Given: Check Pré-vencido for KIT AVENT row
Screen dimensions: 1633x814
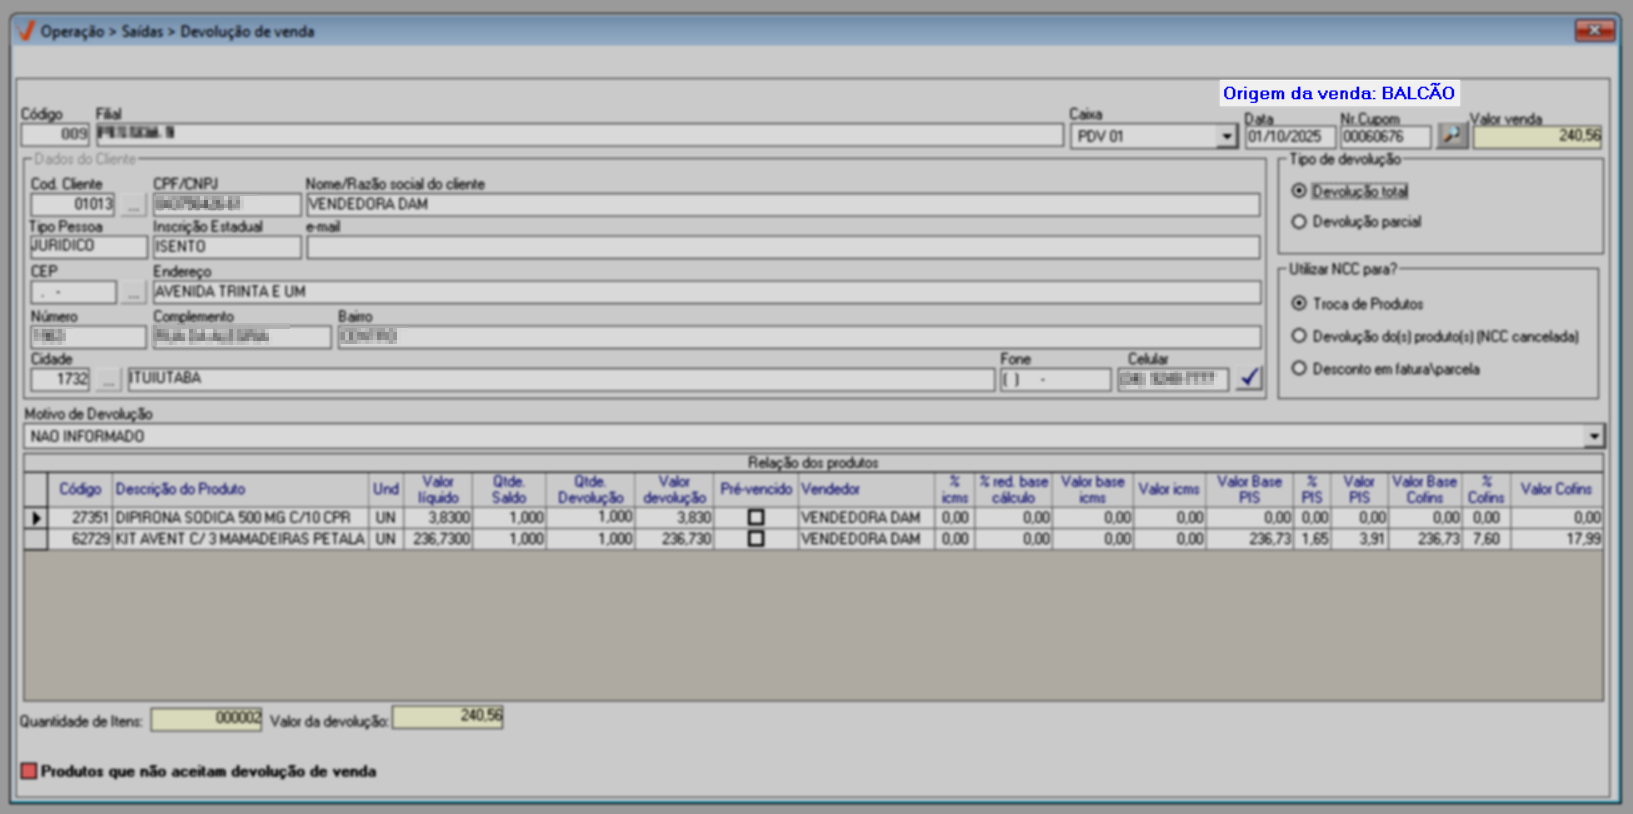Looking at the screenshot, I should (756, 539).
